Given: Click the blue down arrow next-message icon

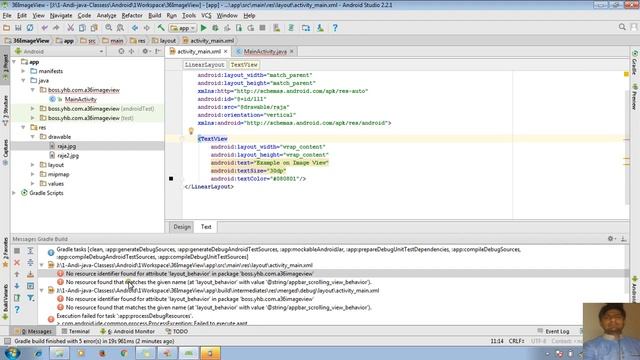Looking at the screenshot, I should (17, 286).
